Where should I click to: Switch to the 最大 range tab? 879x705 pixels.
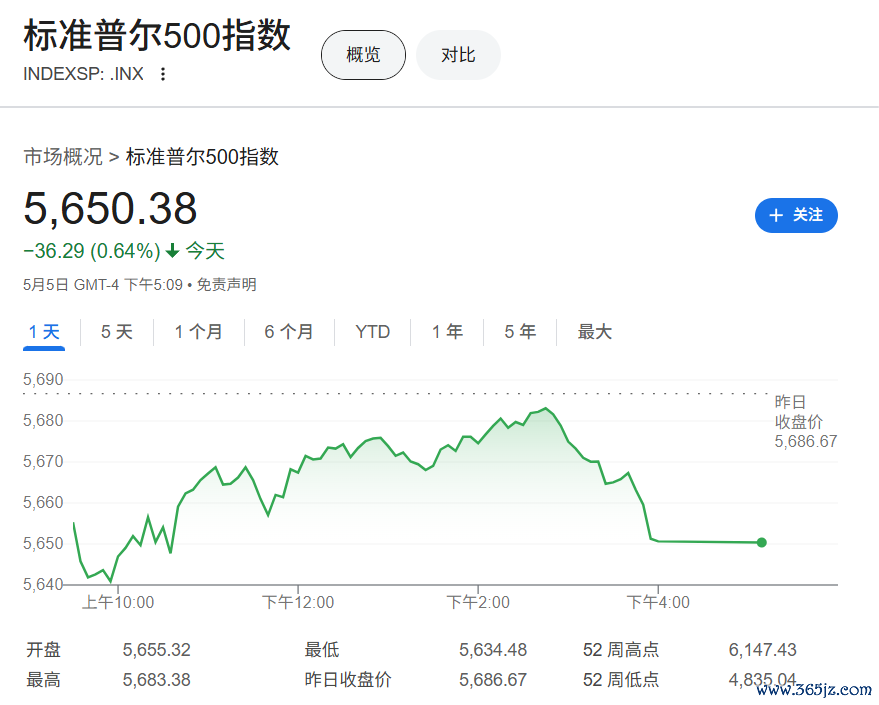click(x=594, y=332)
